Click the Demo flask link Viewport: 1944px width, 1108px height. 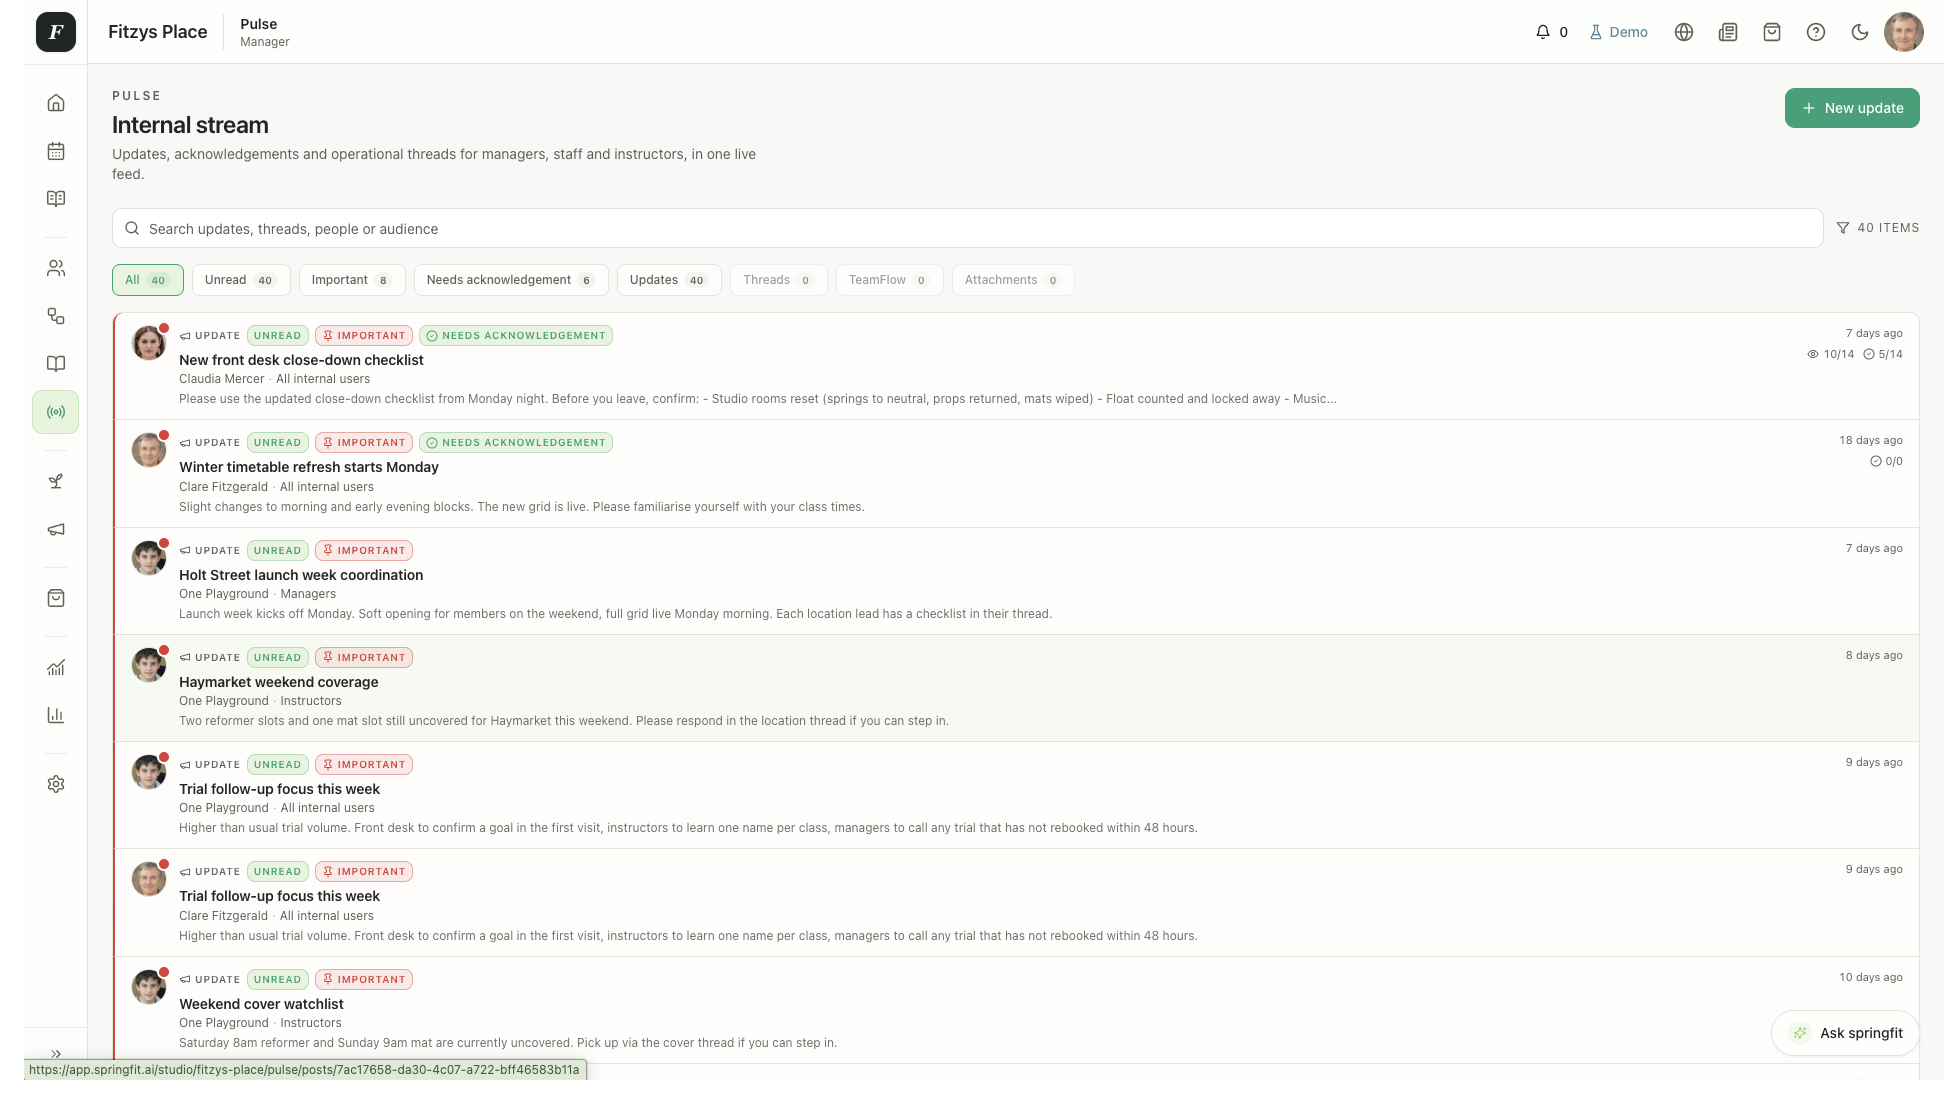pyautogui.click(x=1619, y=32)
